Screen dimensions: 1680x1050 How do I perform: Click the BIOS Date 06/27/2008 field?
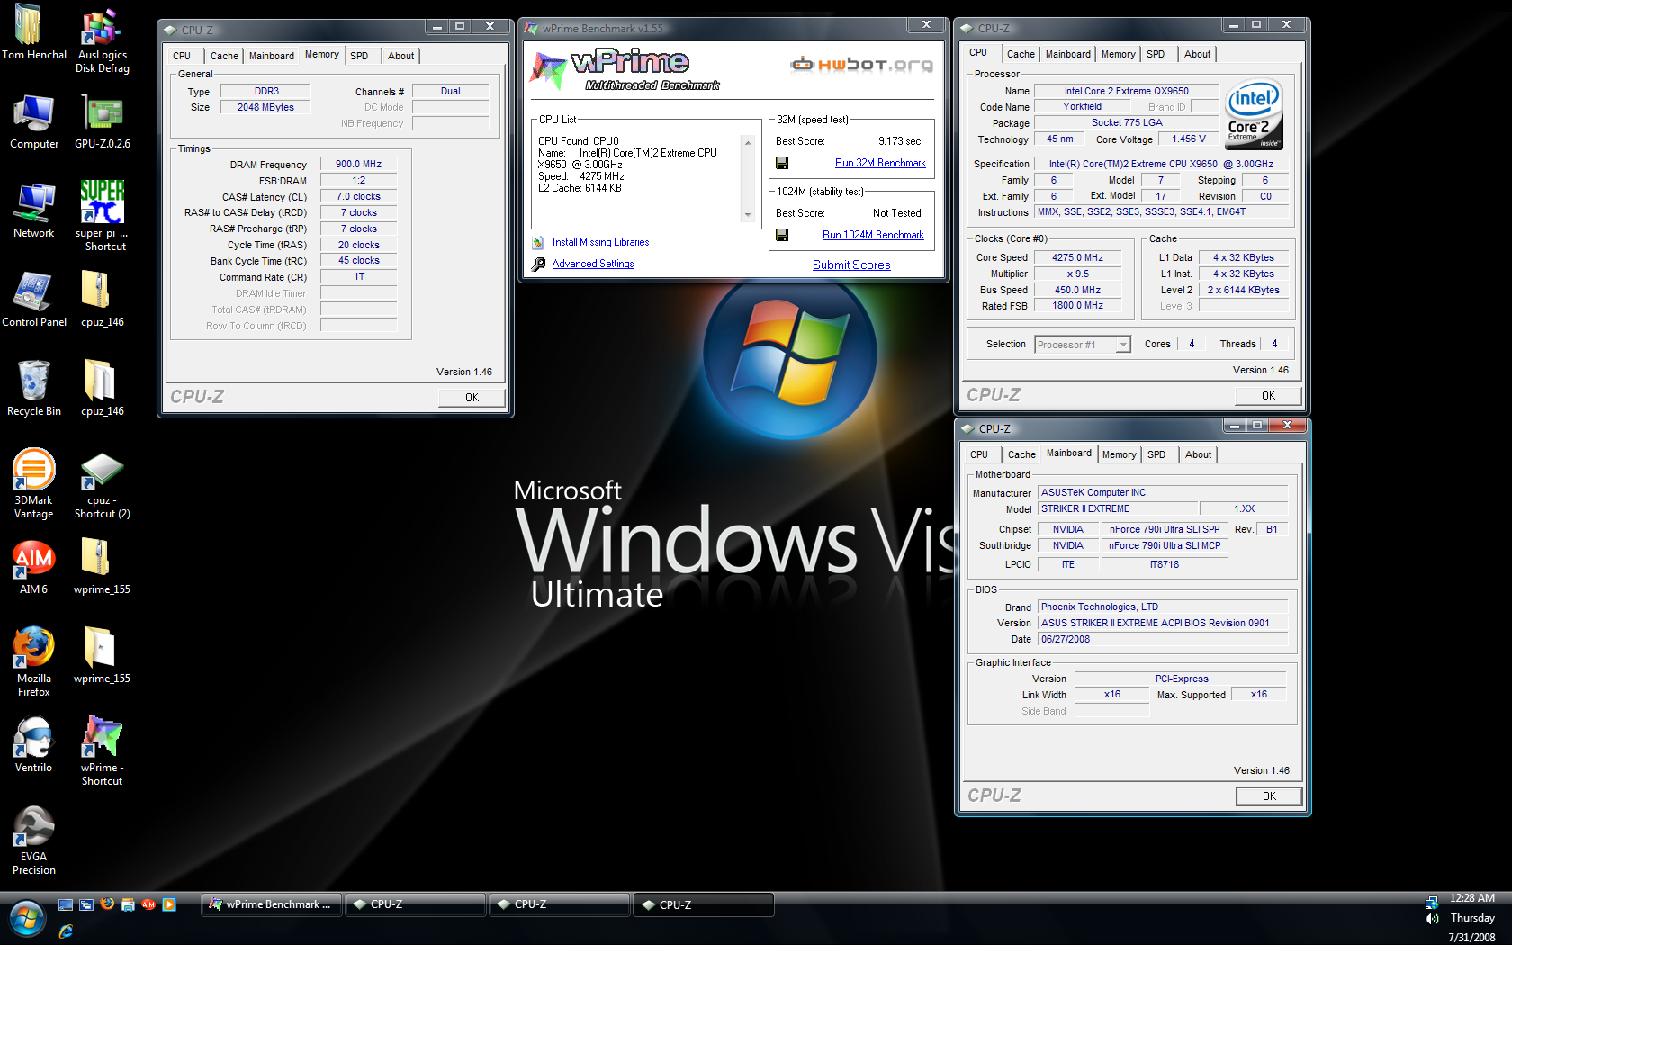pyautogui.click(x=1163, y=639)
